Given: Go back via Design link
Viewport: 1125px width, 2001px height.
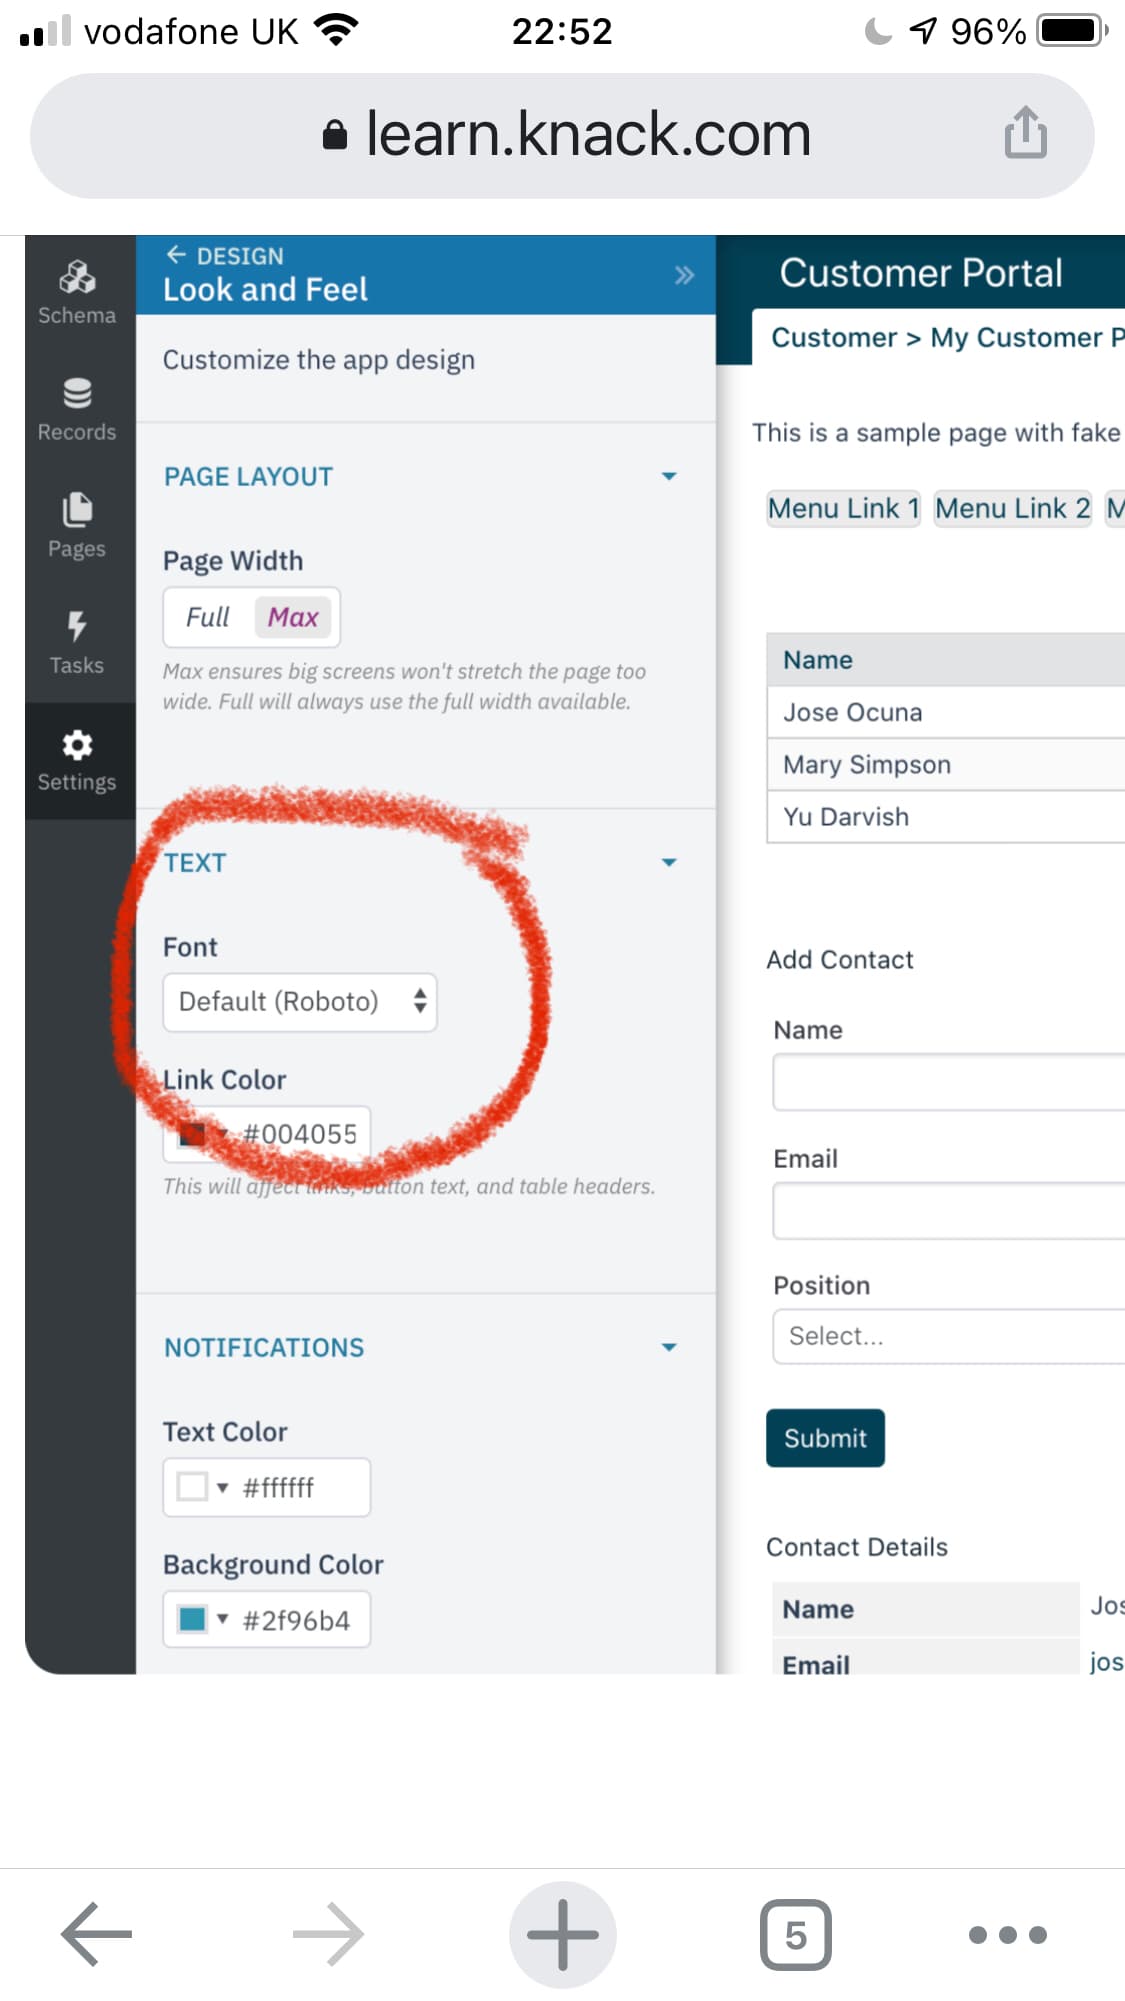Looking at the screenshot, I should click(x=226, y=255).
